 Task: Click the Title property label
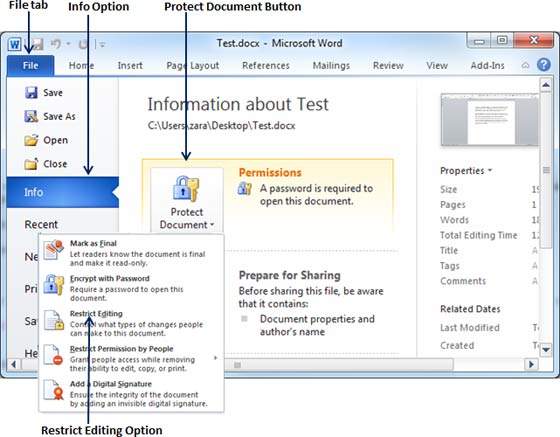pos(449,251)
